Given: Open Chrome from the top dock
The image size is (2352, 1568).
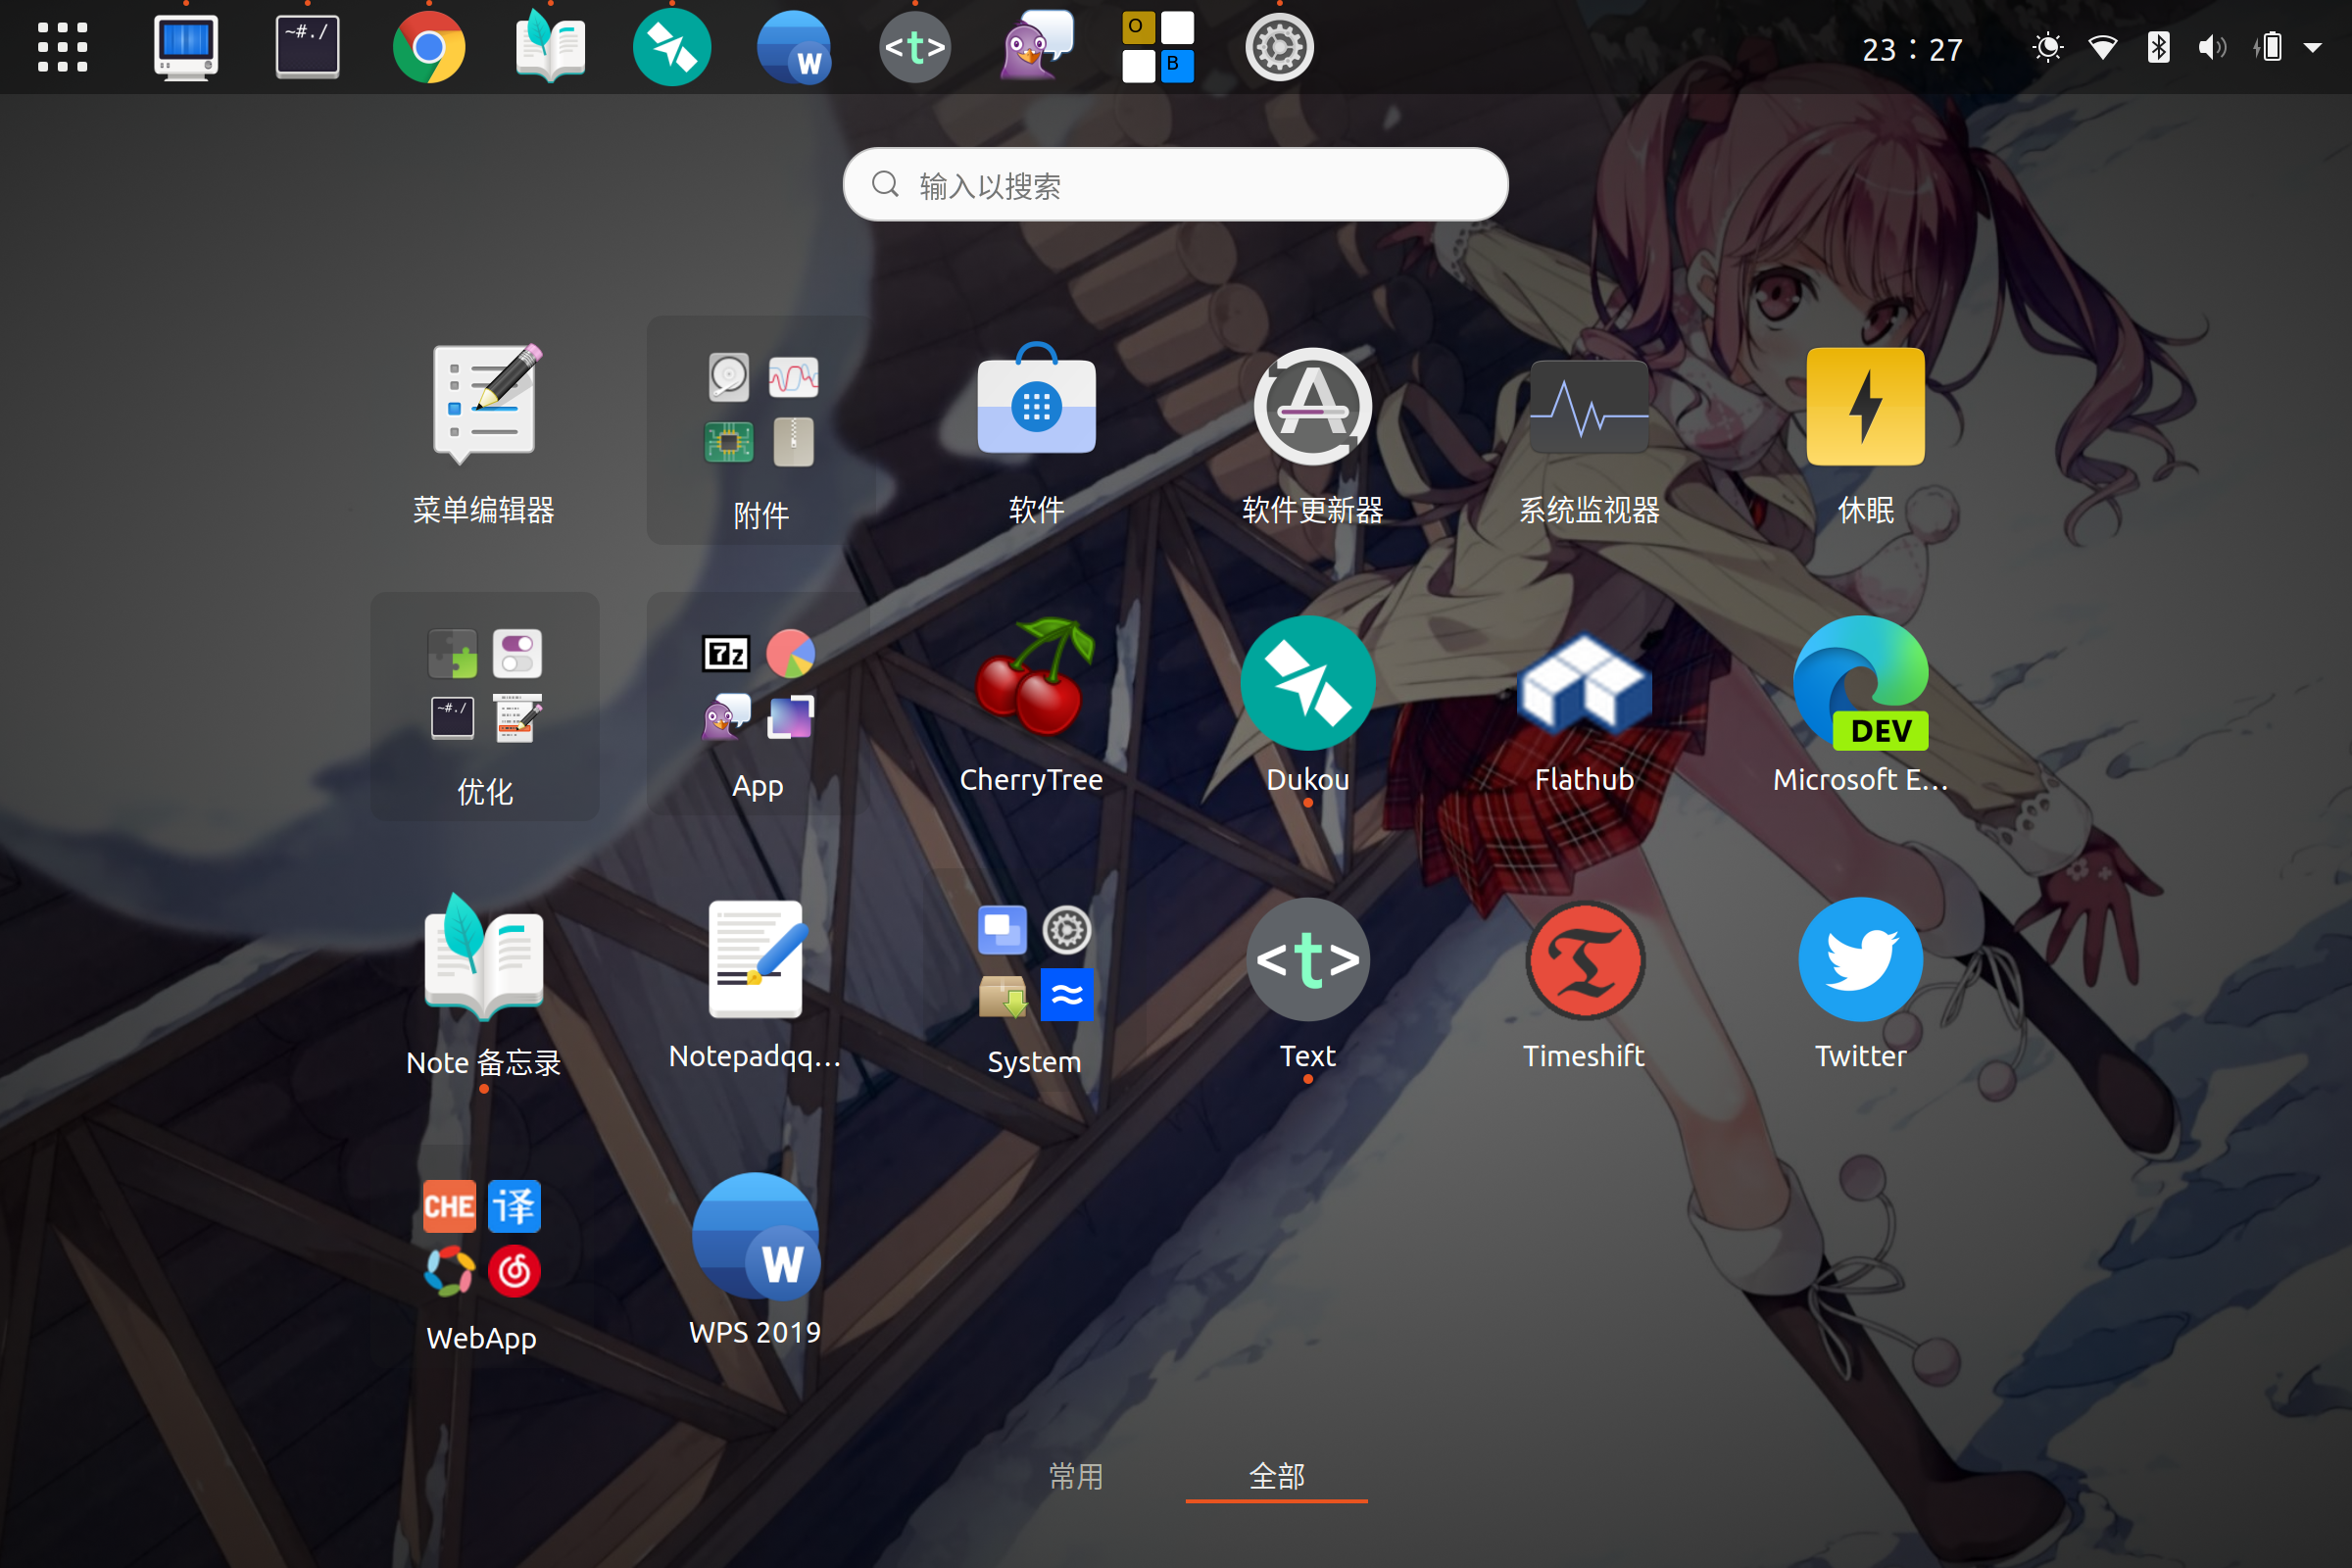Looking at the screenshot, I should tap(429, 48).
